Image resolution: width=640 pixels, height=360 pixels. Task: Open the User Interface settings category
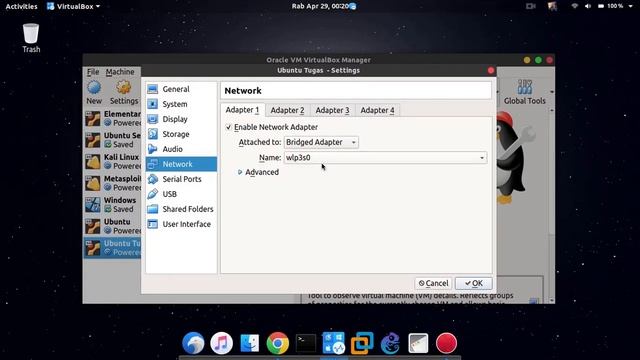tap(181, 224)
